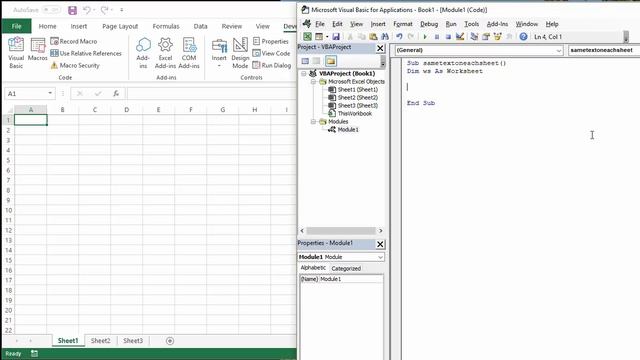Click Record Macro in Excel ribbon
This screenshot has height=360, width=640.
point(74,41)
